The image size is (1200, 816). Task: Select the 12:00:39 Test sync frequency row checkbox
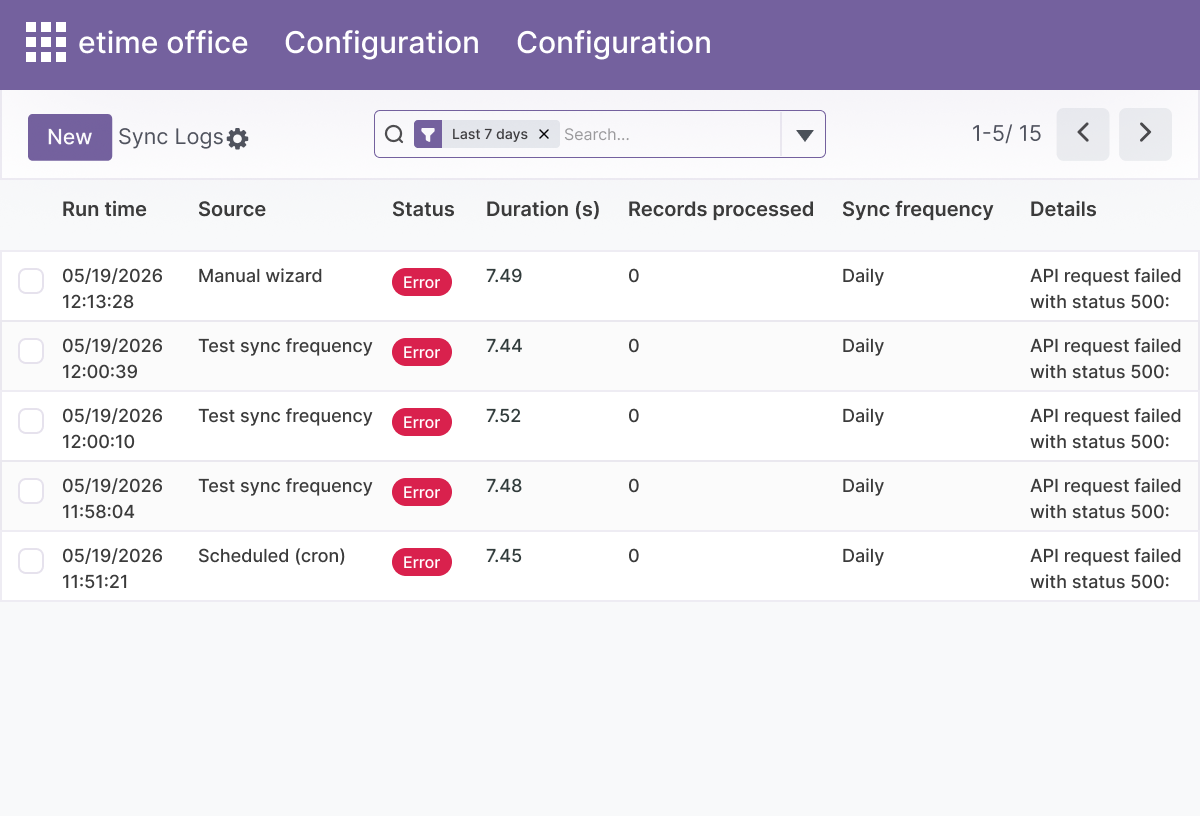(31, 352)
